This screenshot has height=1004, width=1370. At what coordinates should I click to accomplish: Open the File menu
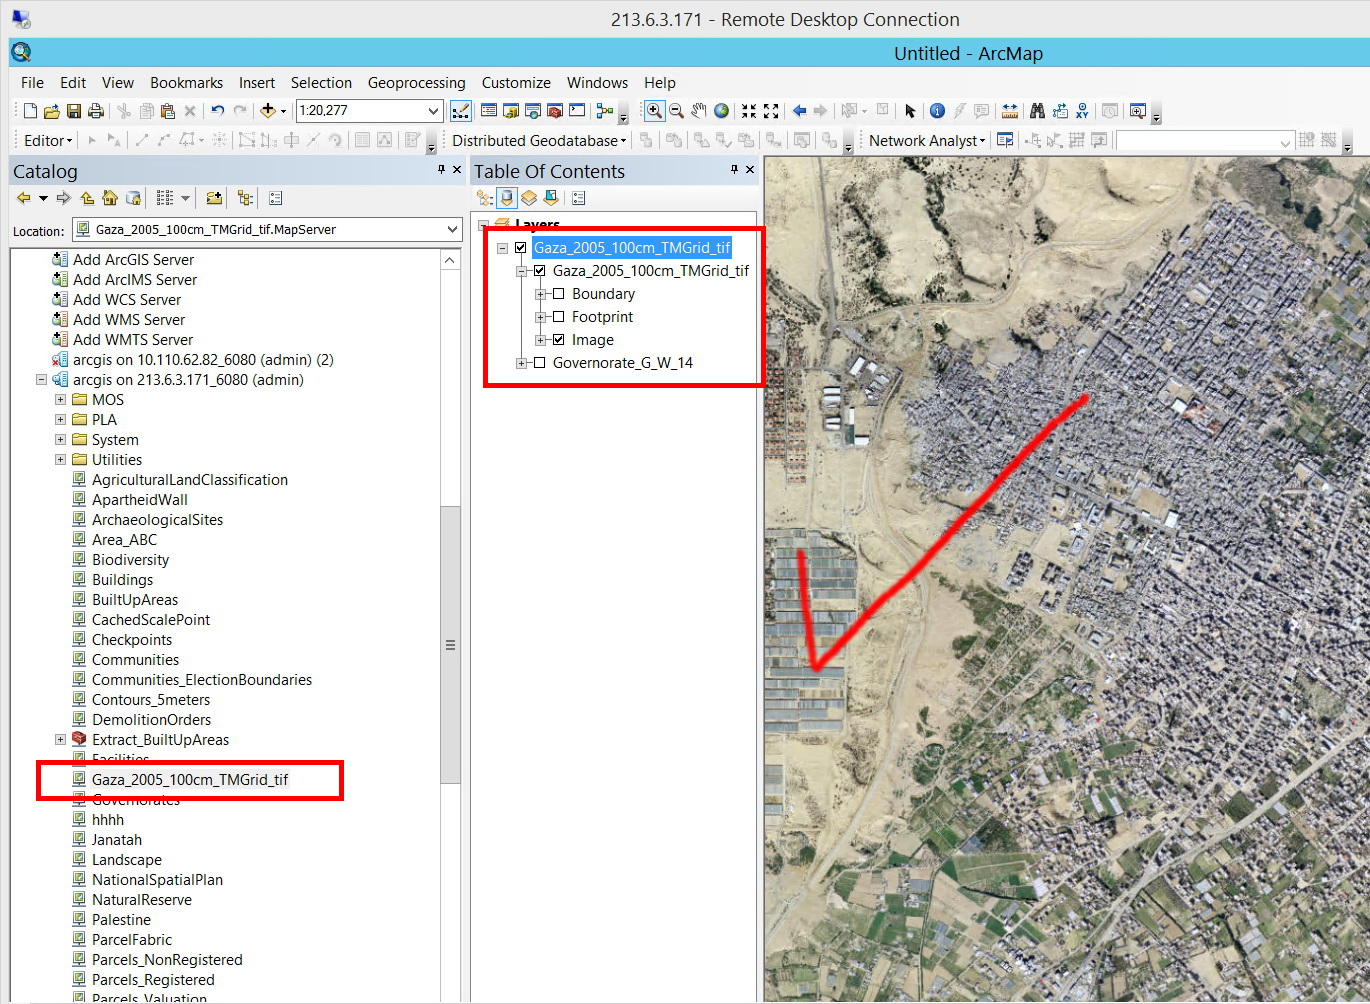tap(32, 83)
